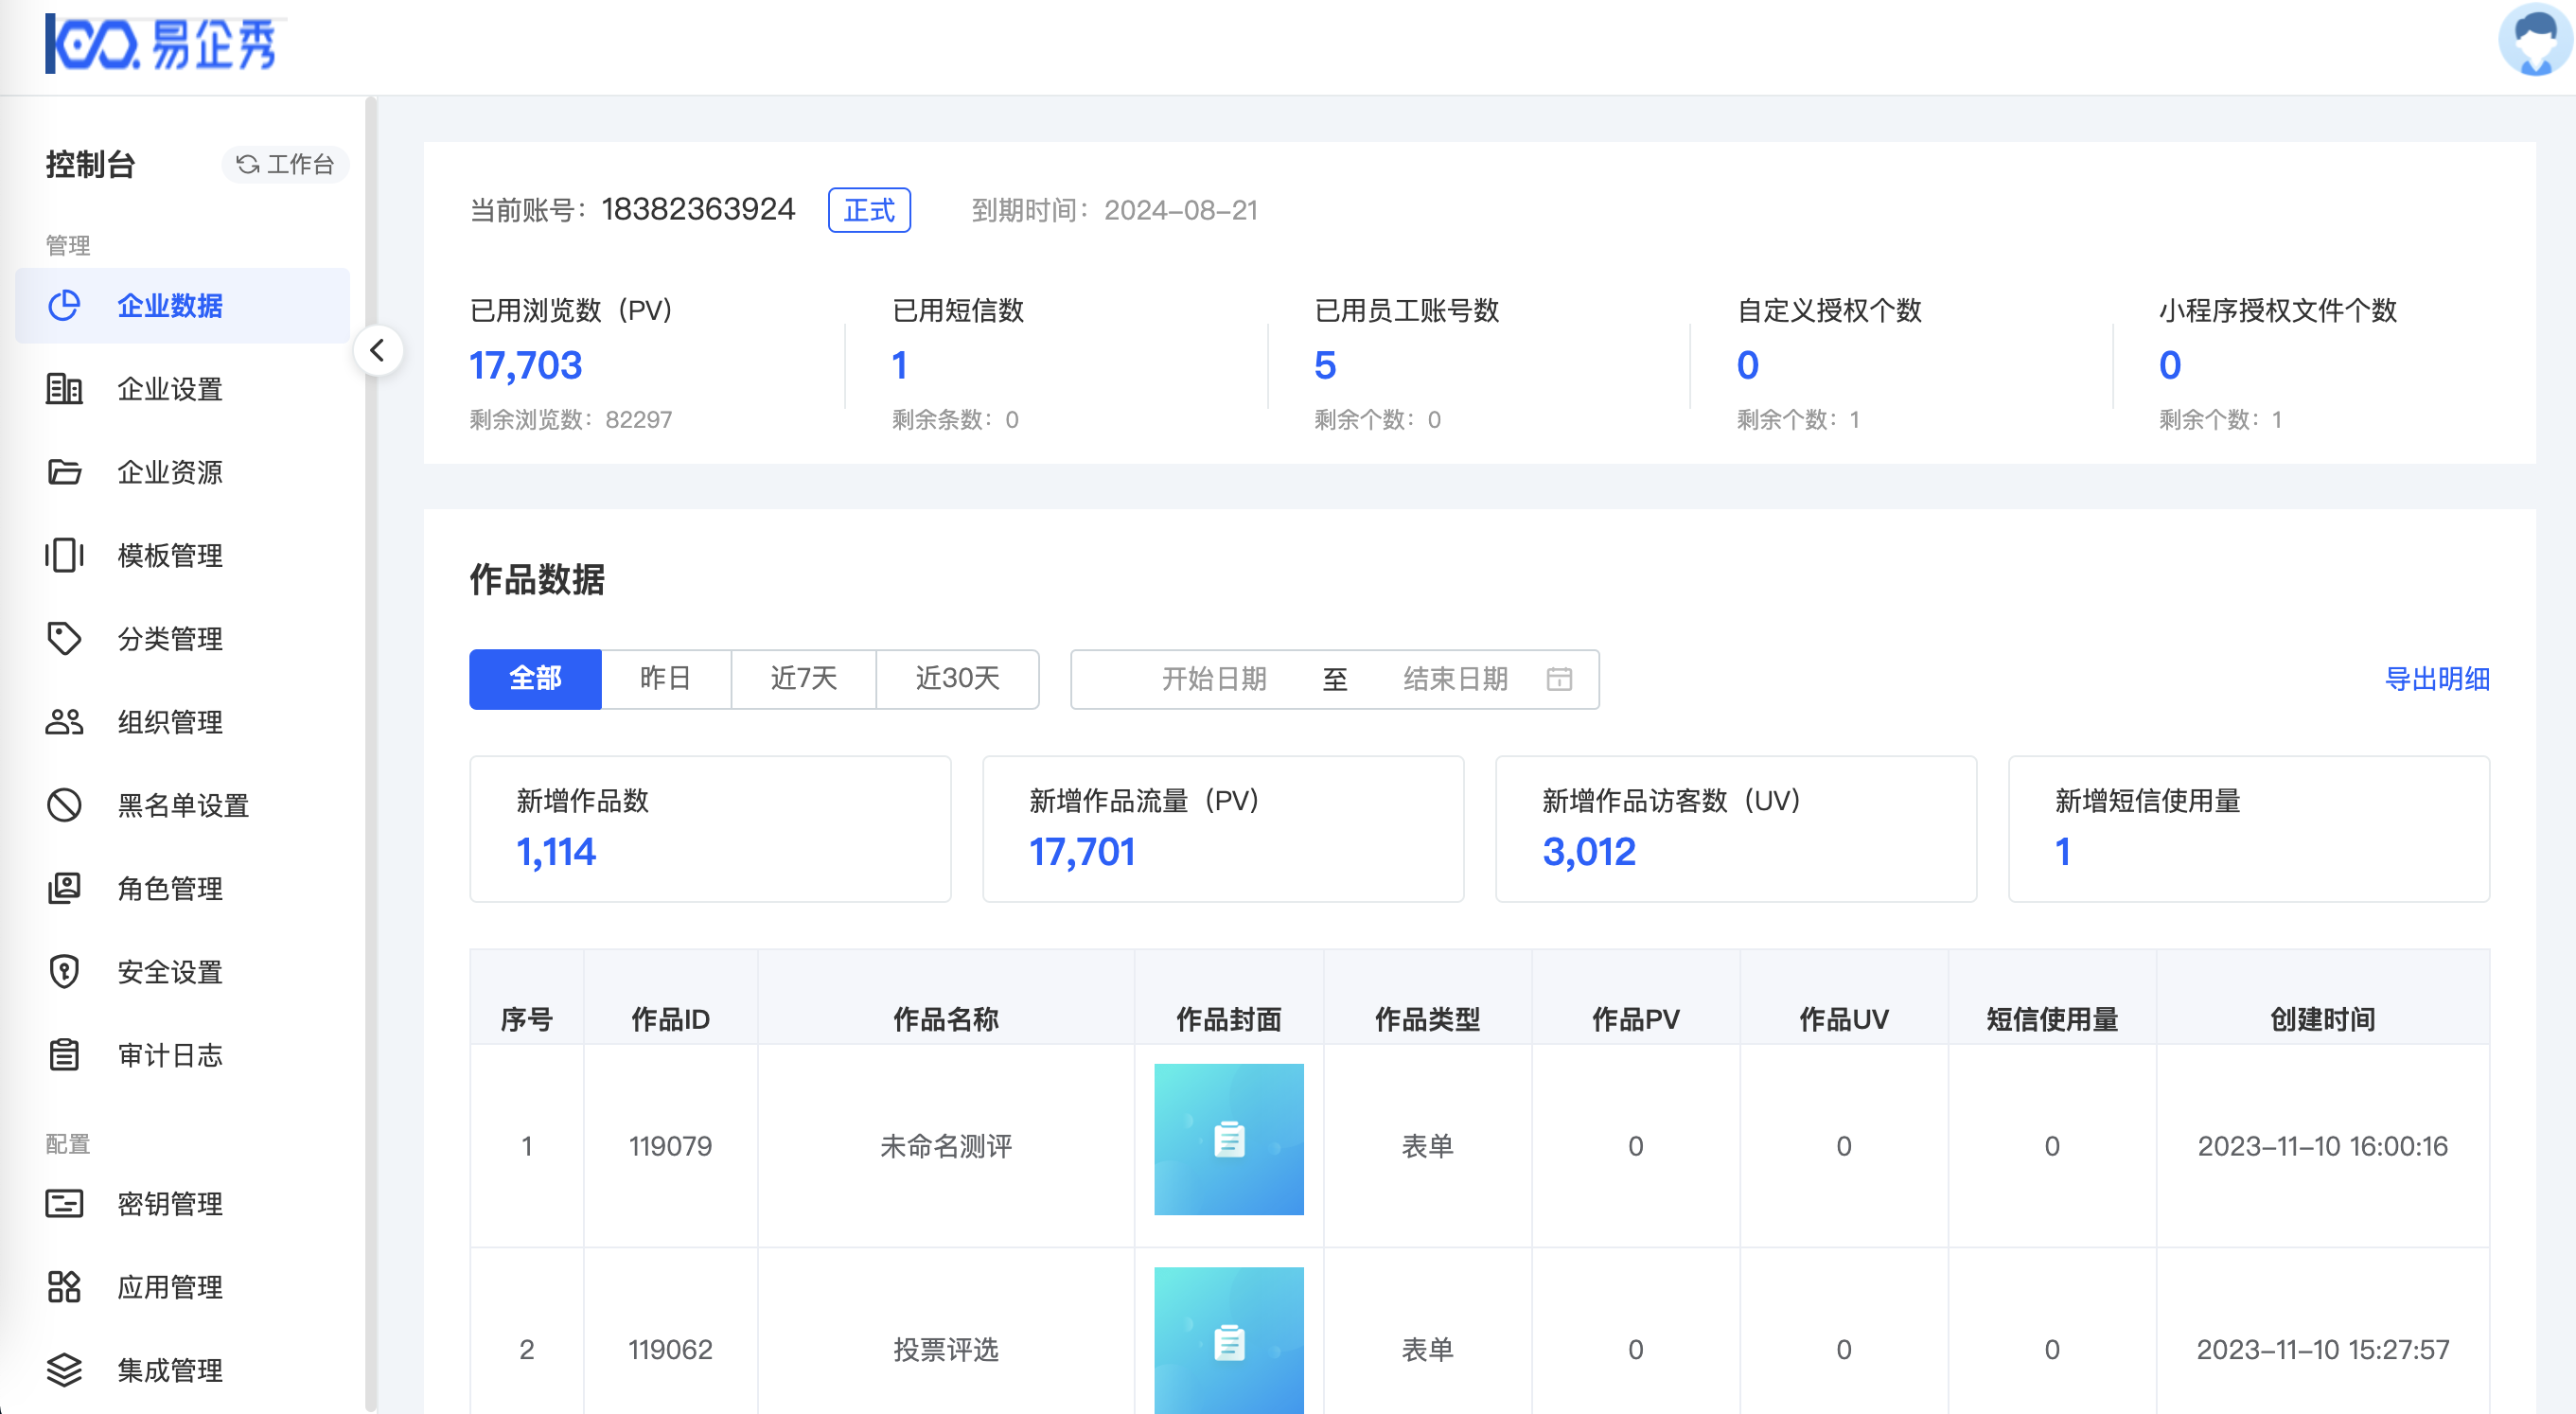Switch to 工作台 workspace toggle

pos(285,164)
